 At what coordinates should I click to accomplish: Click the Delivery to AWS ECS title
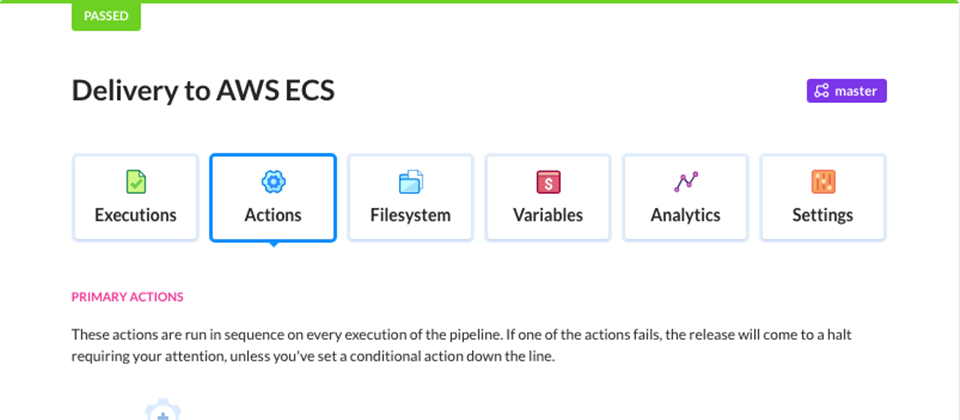point(203,91)
